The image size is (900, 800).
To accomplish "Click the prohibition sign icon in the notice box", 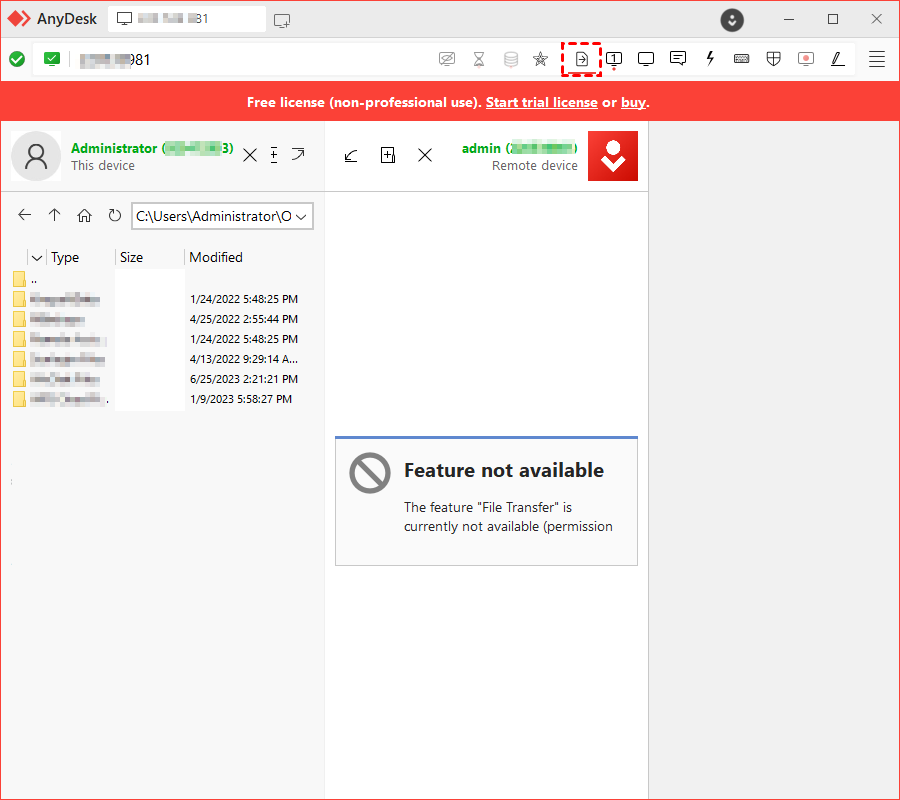I will click(x=370, y=473).
